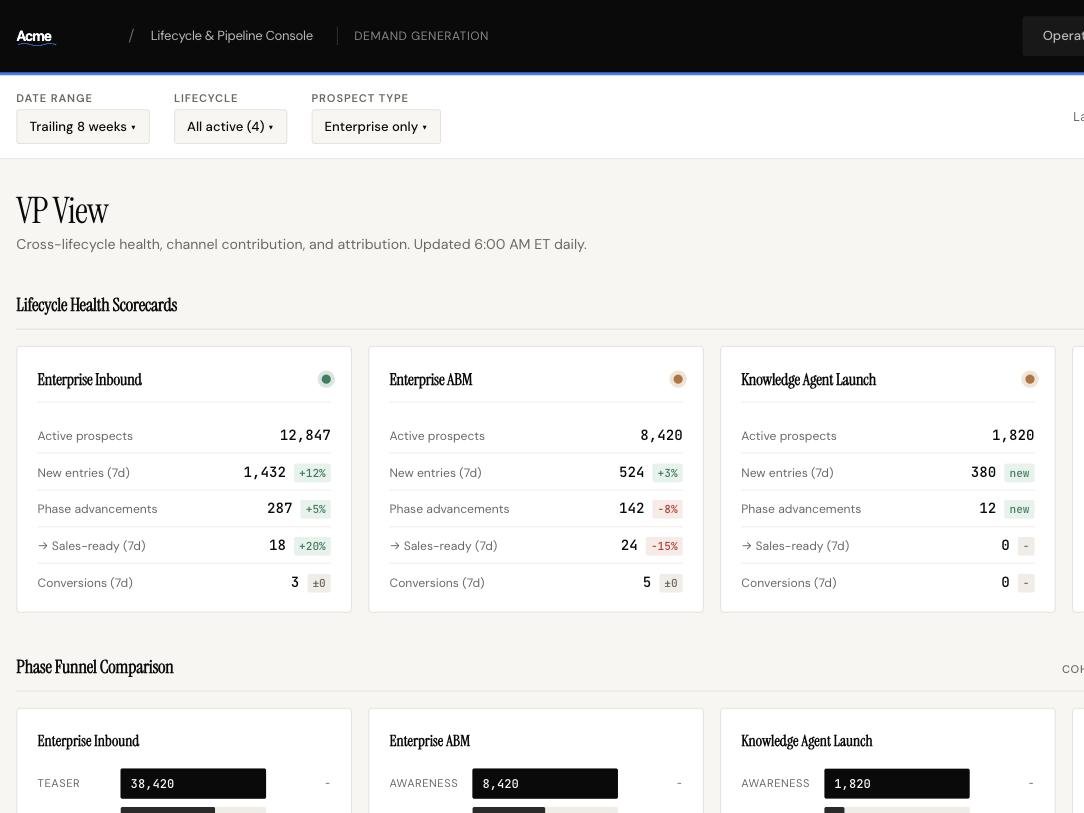The width and height of the screenshot is (1084, 813).
Task: Open the Date Range dropdown Trailing 8 weeks
Action: 83,127
